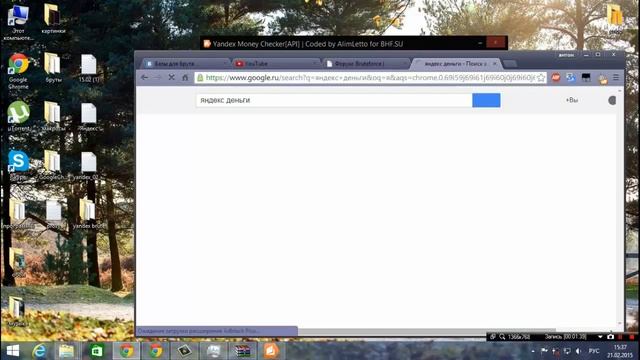Stop loading the page with X button
This screenshot has height=360, width=640.
click(x=171, y=77)
